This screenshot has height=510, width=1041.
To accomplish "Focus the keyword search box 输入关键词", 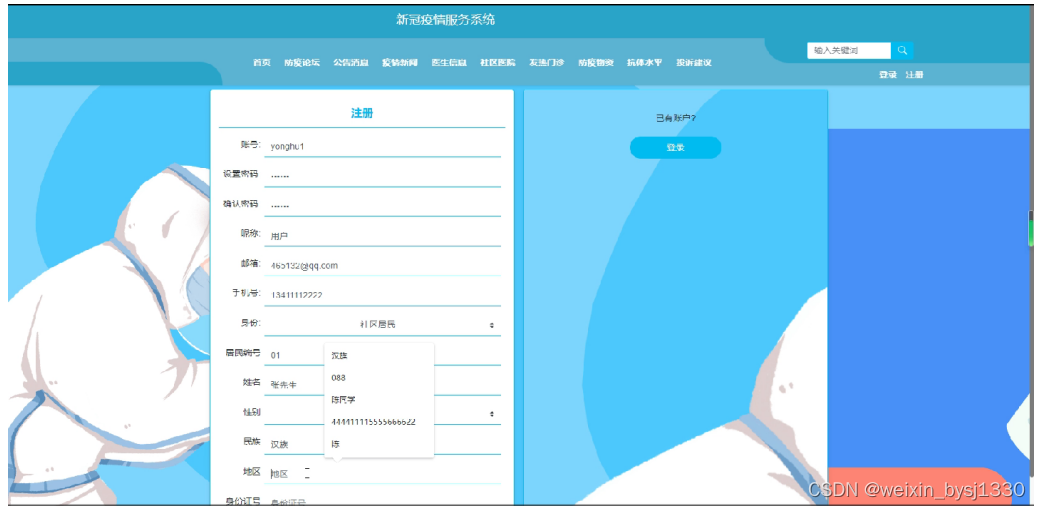I will [849, 50].
